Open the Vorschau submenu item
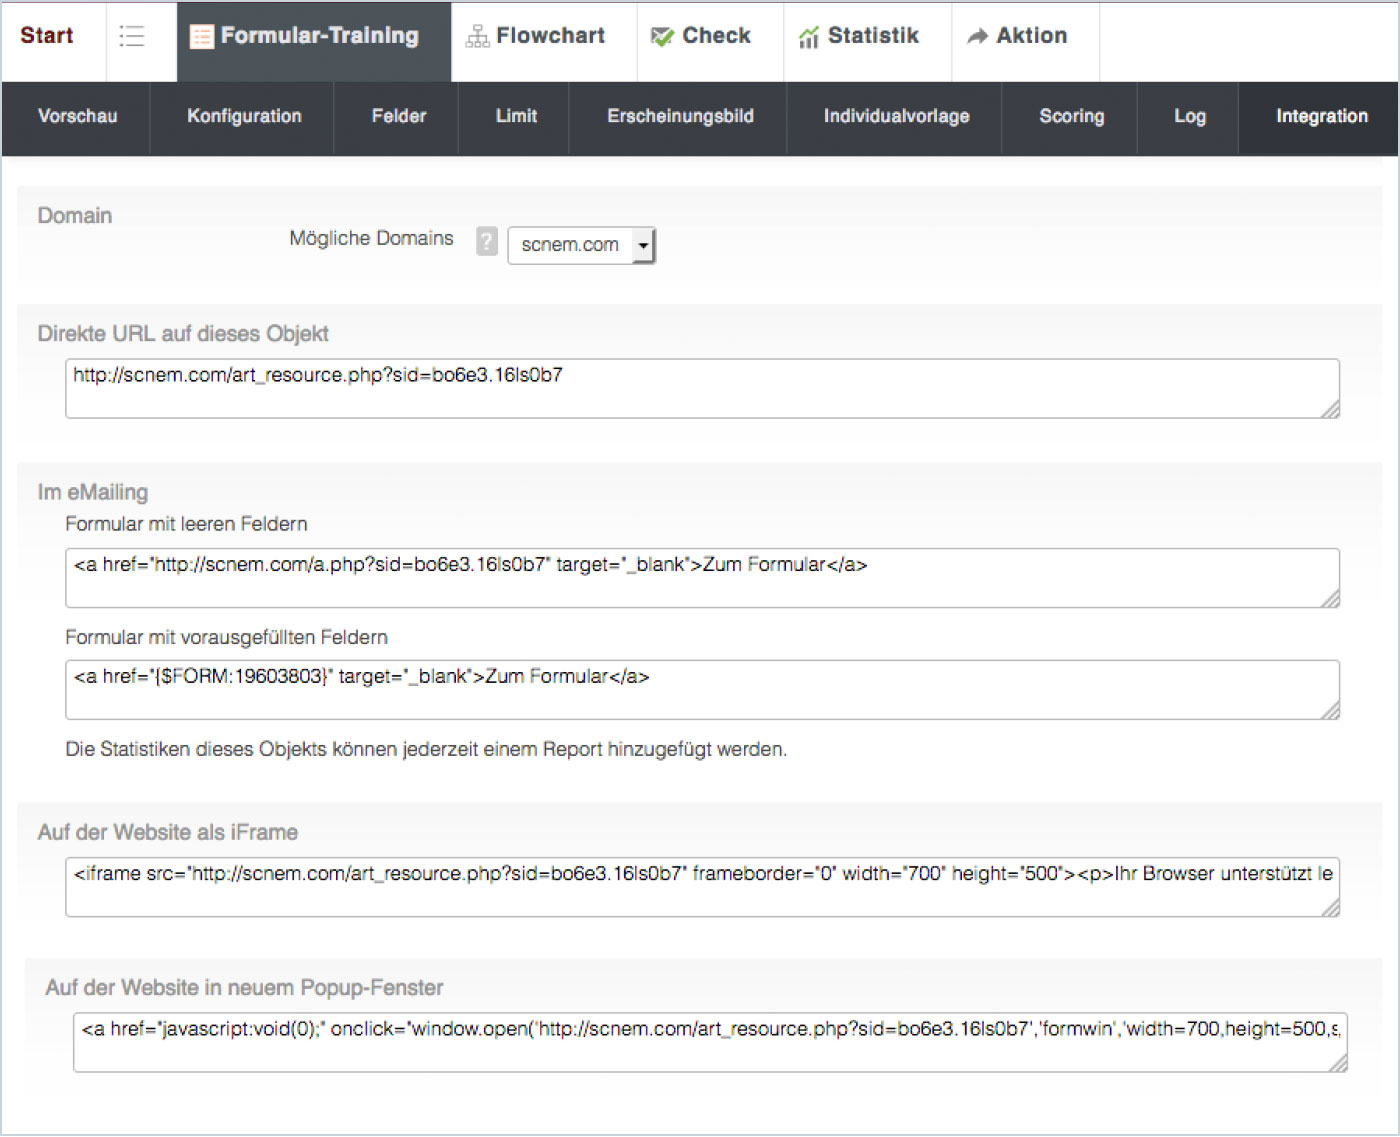 point(77,116)
